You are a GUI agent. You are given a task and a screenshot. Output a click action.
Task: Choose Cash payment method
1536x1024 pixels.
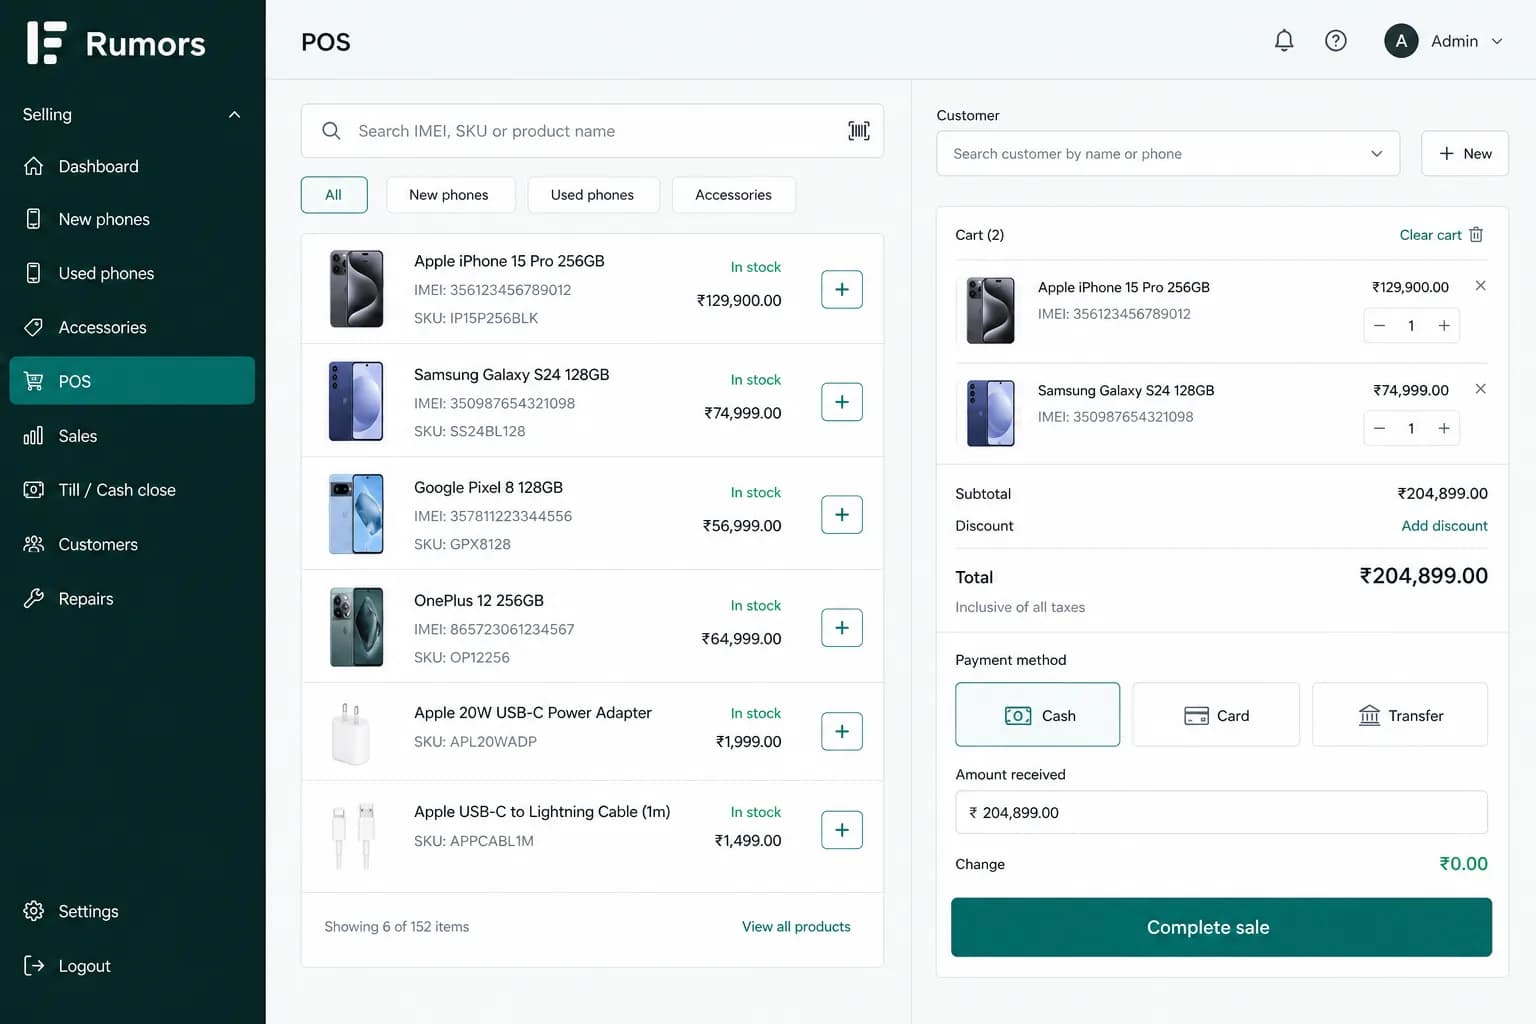tap(1037, 715)
